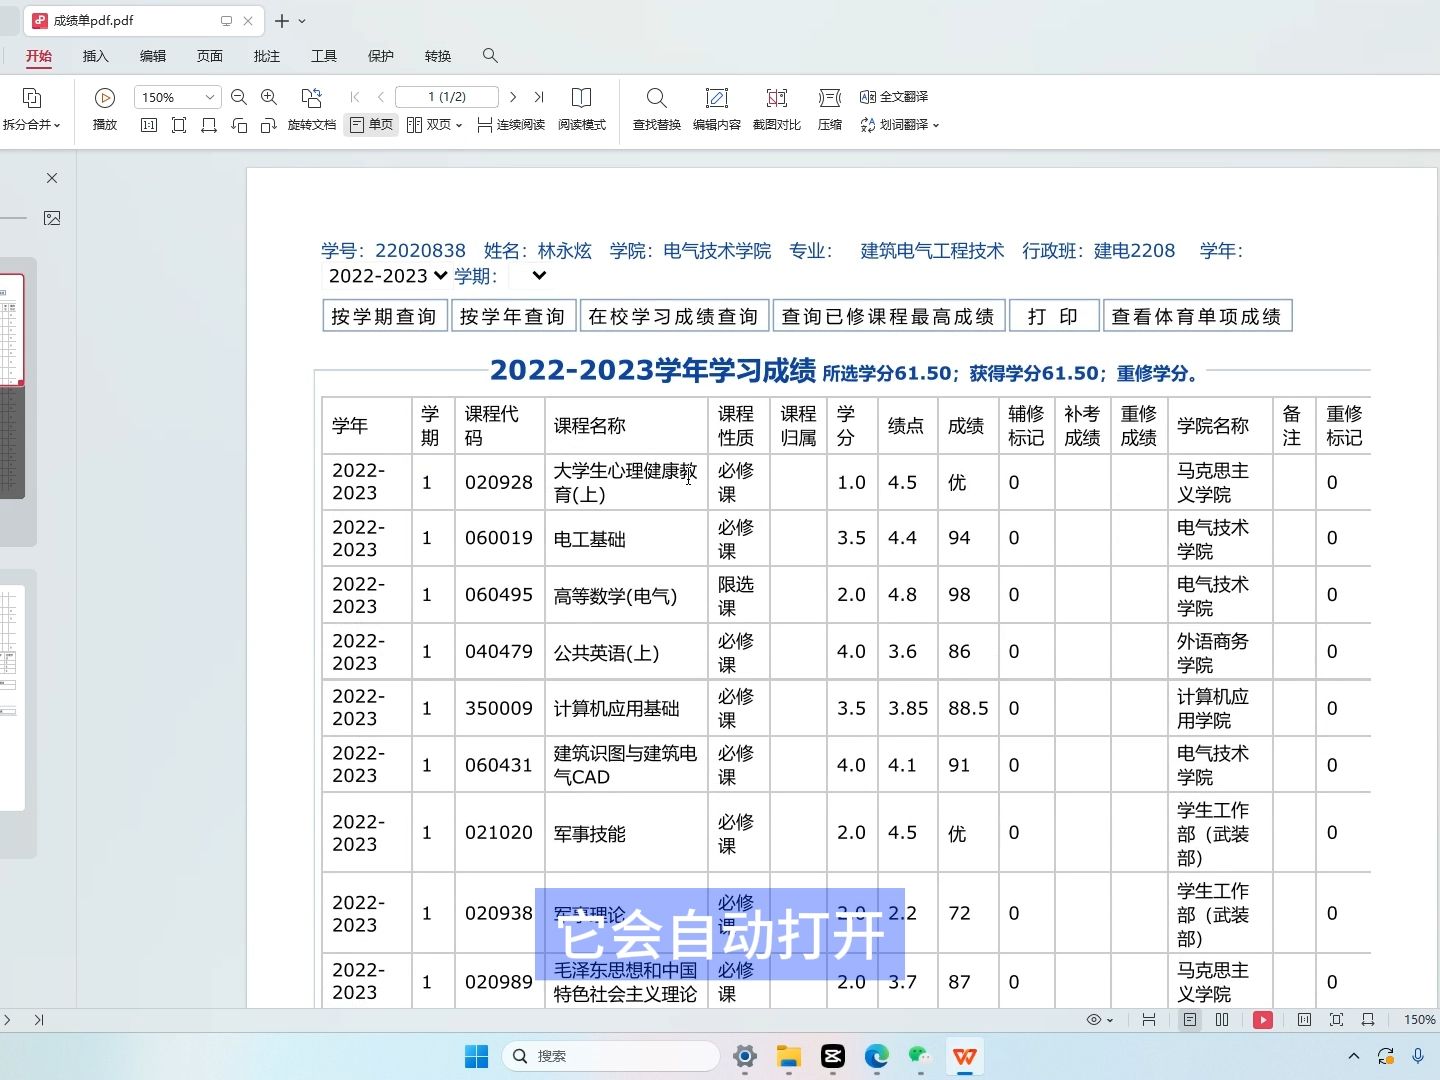Screen dimensions: 1440x1080
Task: Click 查看体育单项成绩 button
Action: tap(1197, 316)
